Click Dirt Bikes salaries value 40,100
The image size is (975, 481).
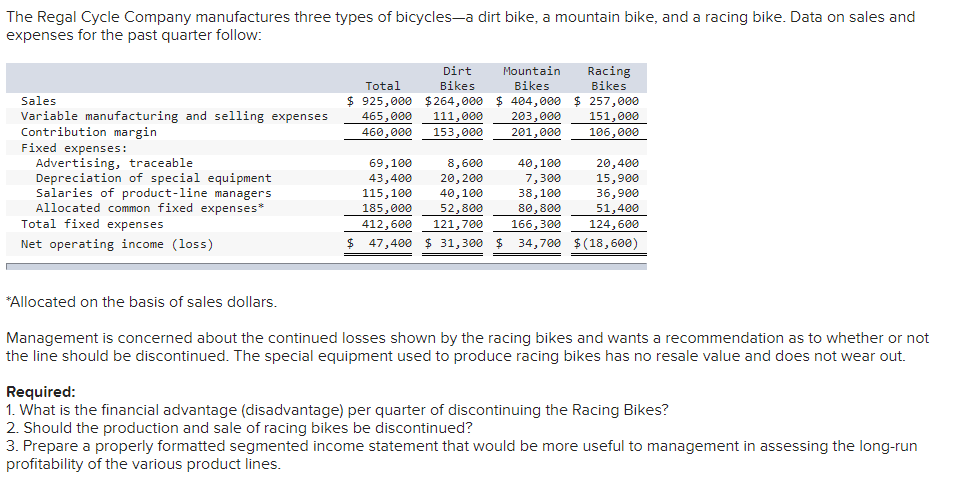point(461,193)
